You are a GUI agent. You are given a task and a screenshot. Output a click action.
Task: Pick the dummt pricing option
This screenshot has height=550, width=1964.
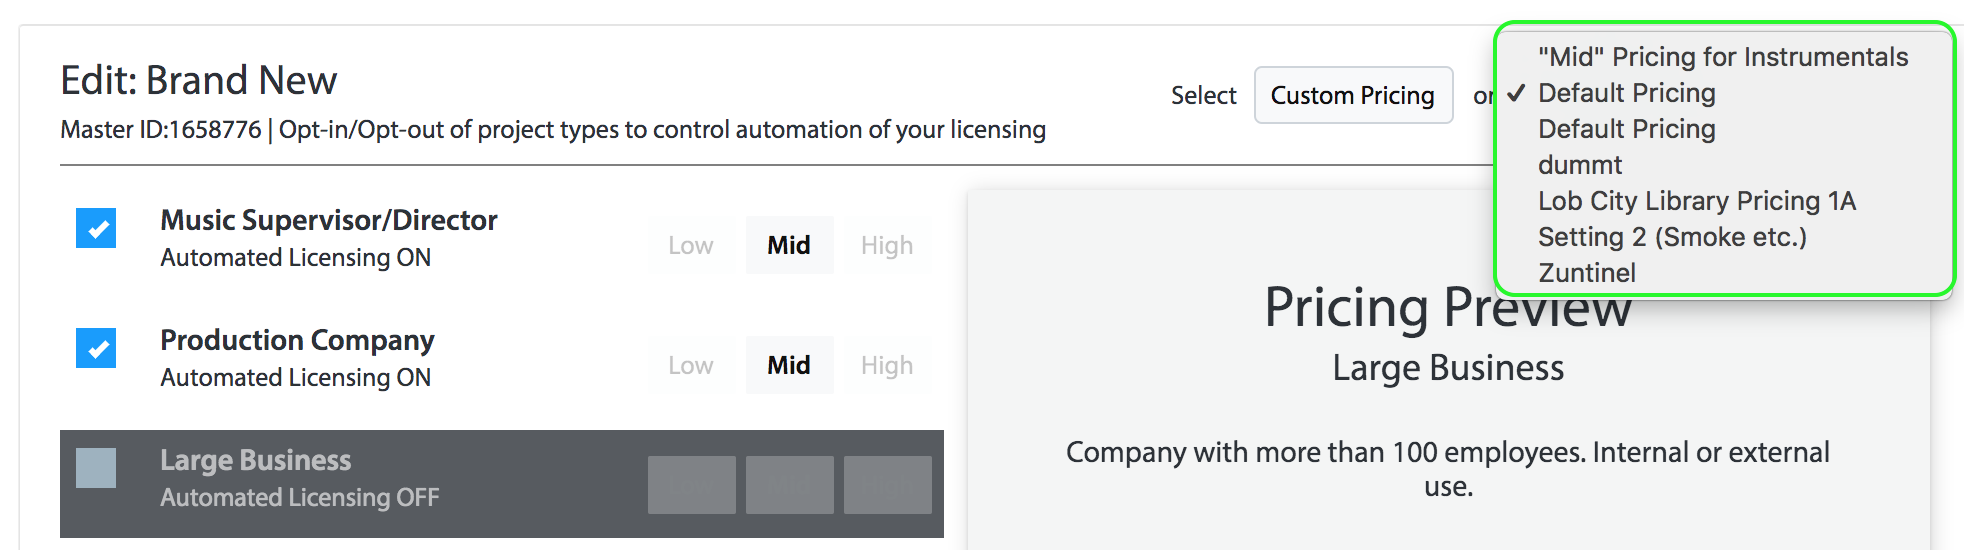tap(1580, 165)
